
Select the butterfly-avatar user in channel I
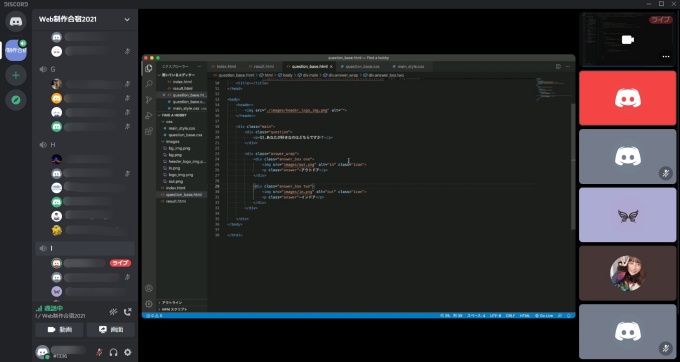(x=56, y=291)
